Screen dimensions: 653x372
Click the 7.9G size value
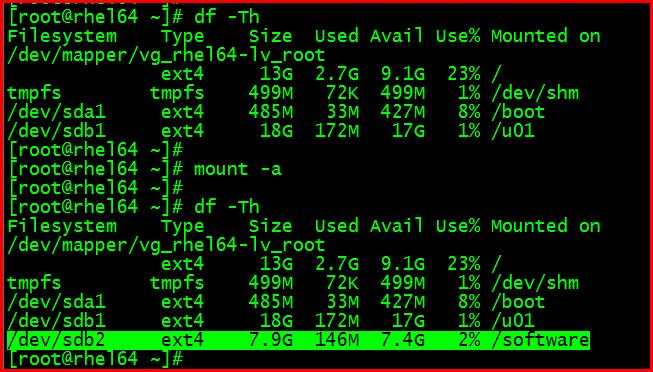[271, 340]
